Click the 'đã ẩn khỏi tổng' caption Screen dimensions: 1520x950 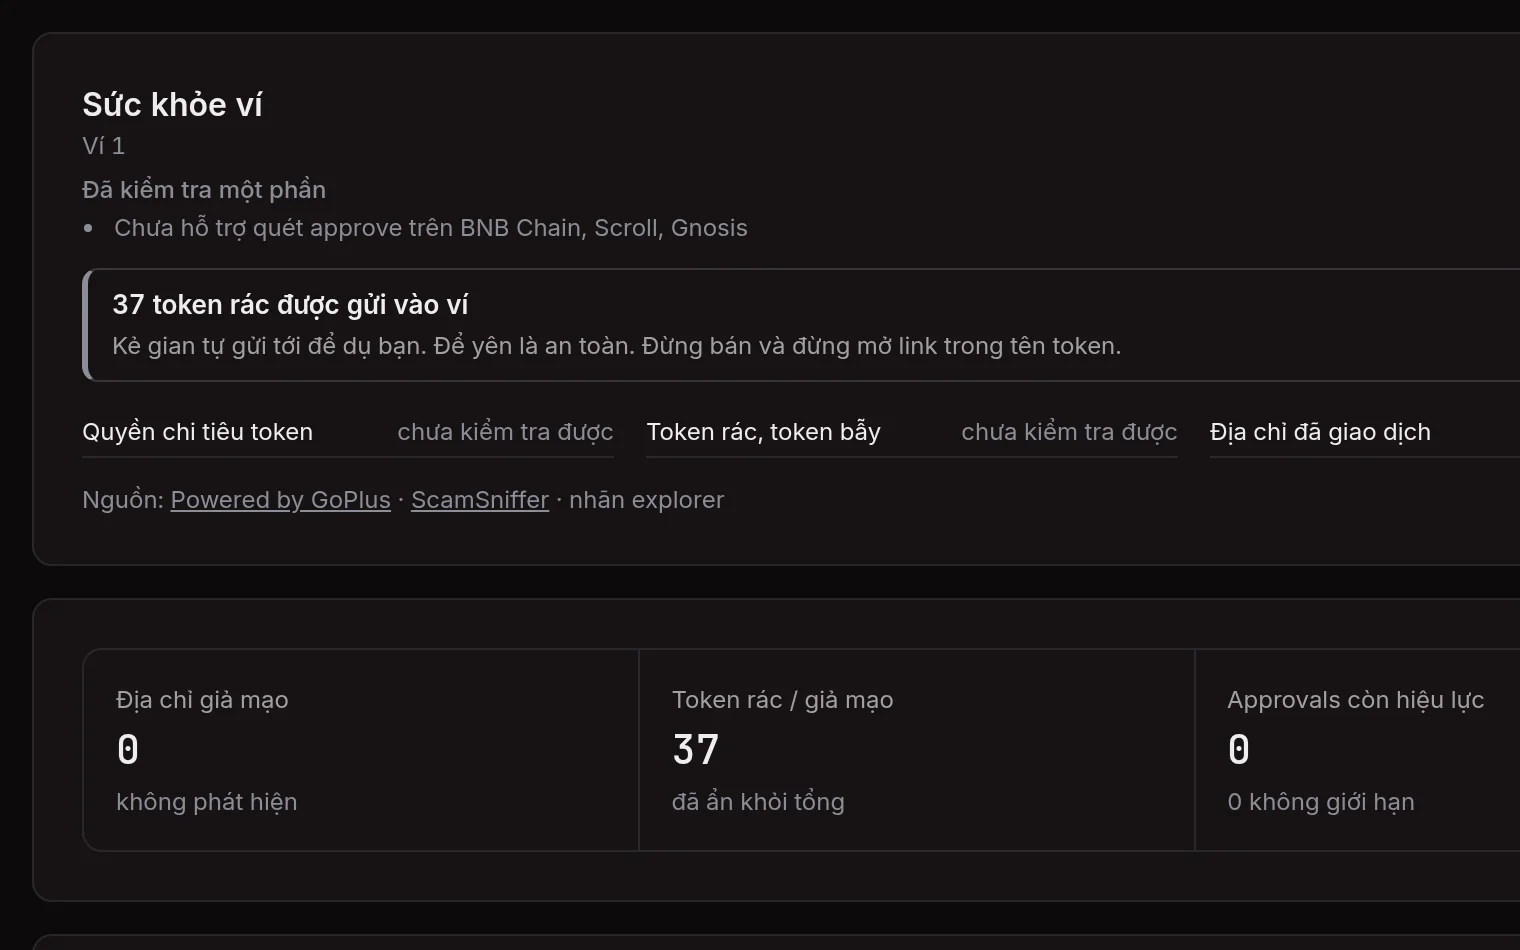point(758,802)
